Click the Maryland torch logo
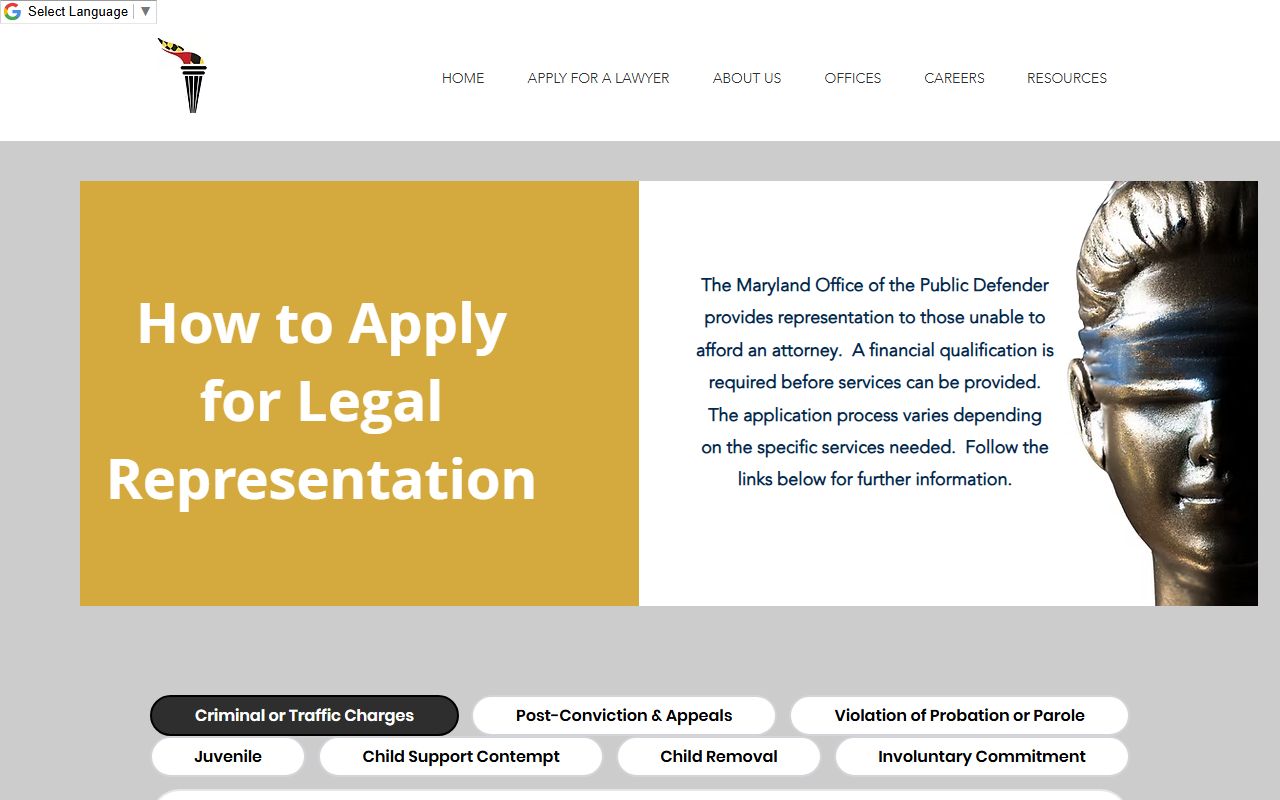The width and height of the screenshot is (1280, 800). pyautogui.click(x=183, y=75)
